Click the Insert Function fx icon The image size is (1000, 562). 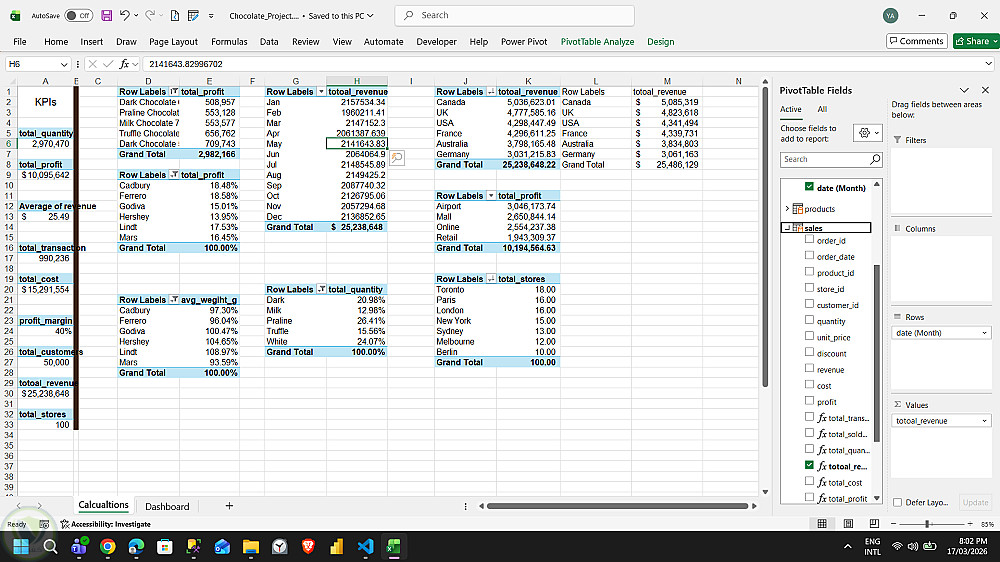tap(124, 64)
